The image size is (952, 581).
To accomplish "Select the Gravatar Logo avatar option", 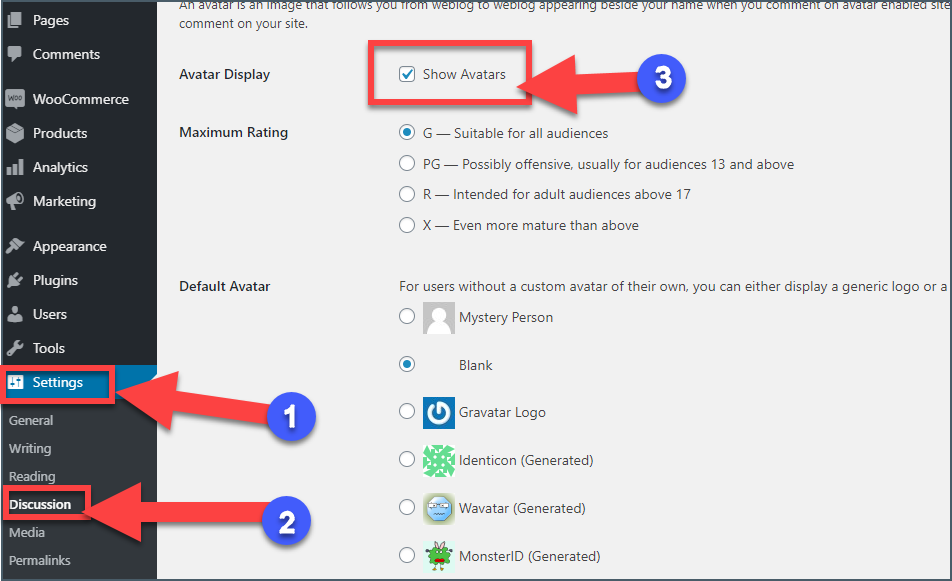I will (x=407, y=411).
